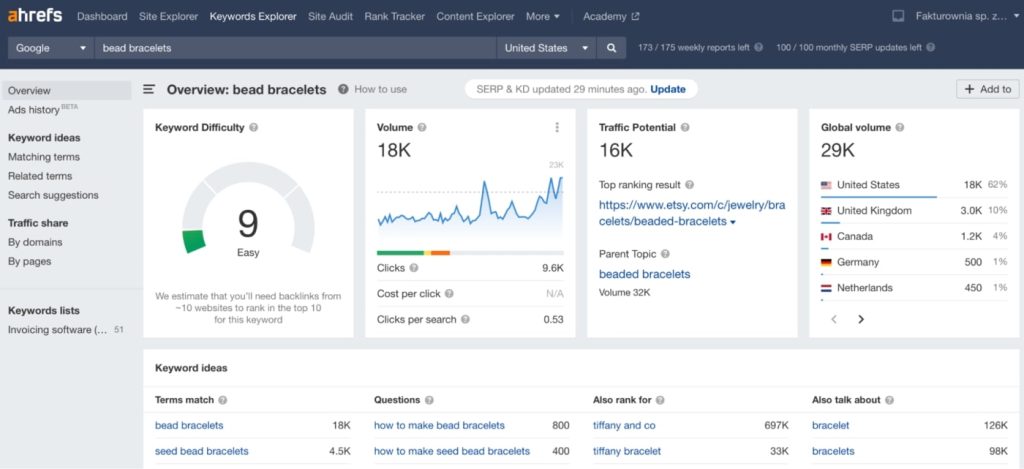Open Dashboard tab

pos(102,16)
